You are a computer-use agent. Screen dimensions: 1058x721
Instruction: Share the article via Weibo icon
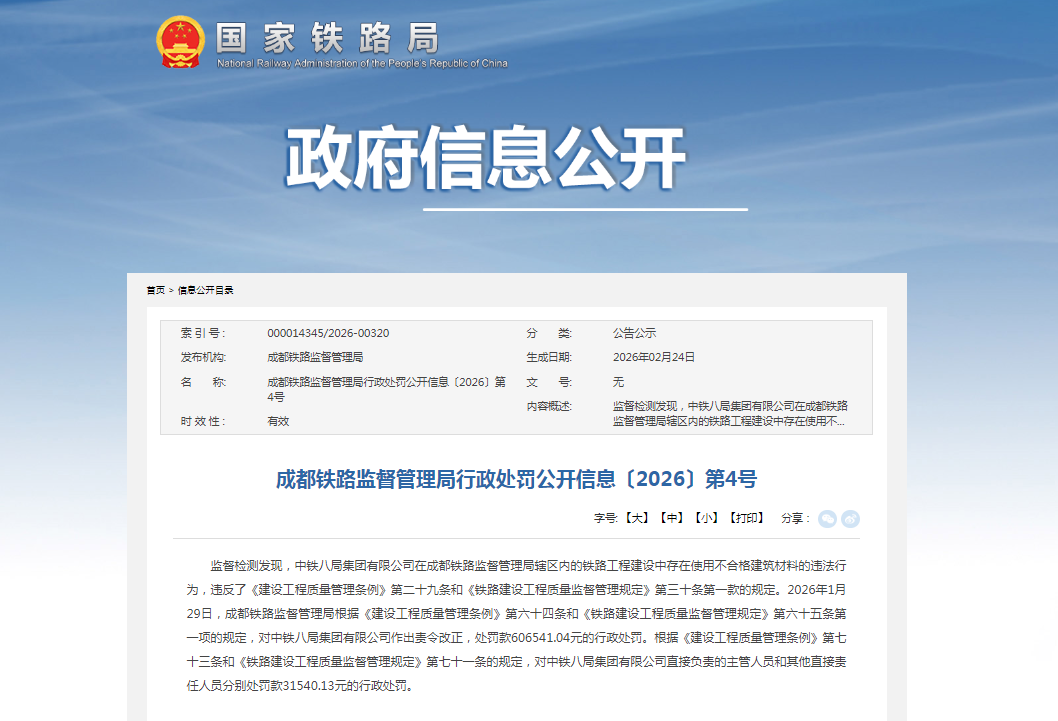pos(850,518)
